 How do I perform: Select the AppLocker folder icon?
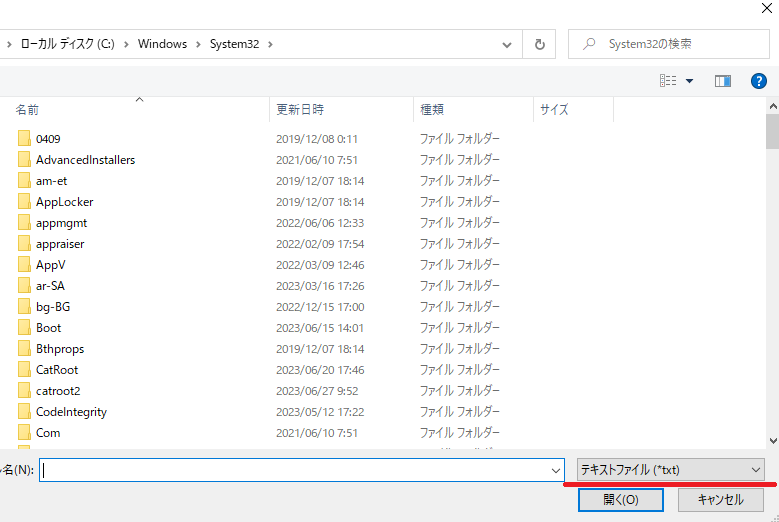[24, 201]
